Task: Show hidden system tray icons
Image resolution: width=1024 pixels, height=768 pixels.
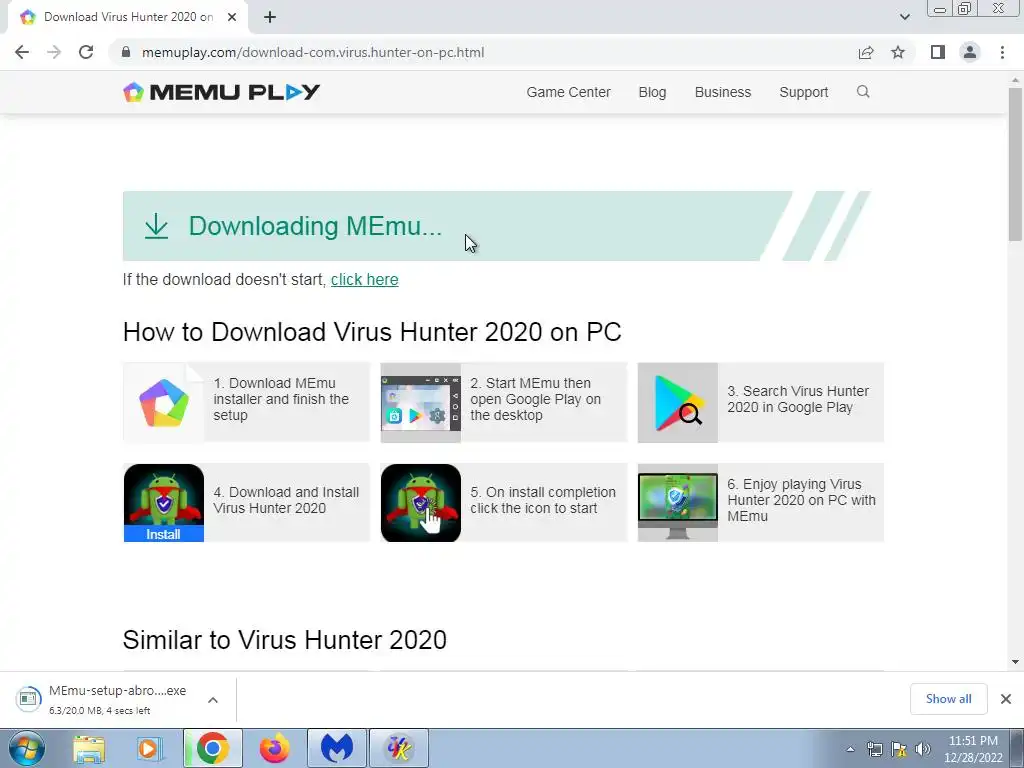Action: coord(850,749)
